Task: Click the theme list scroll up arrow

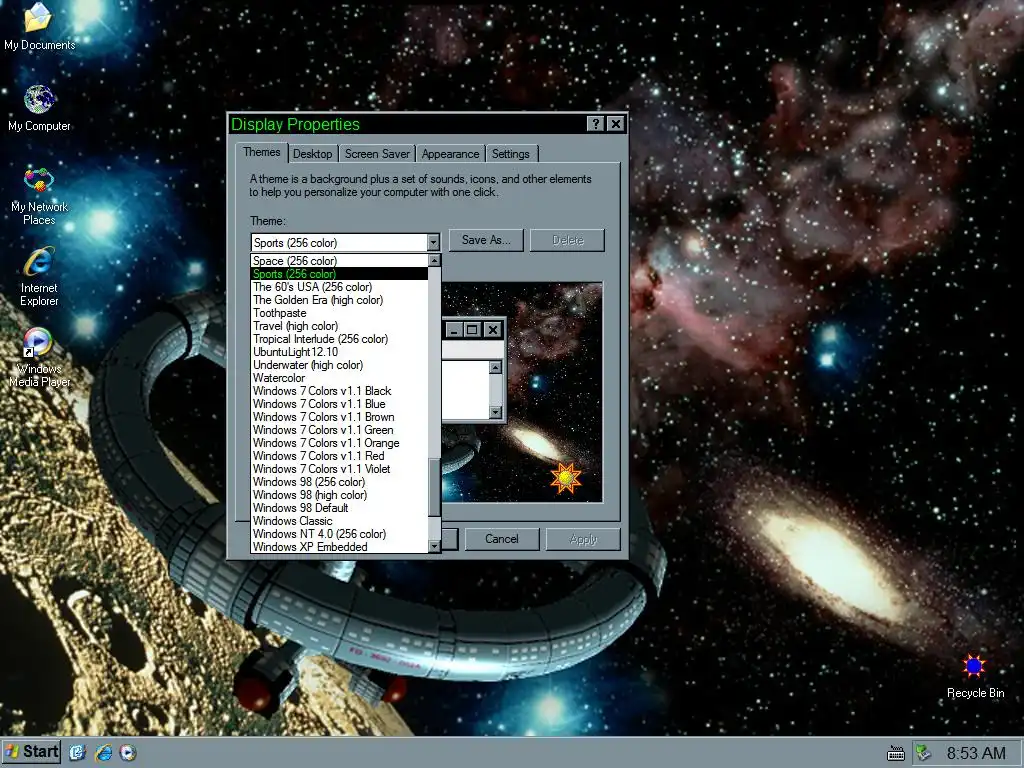Action: click(434, 261)
